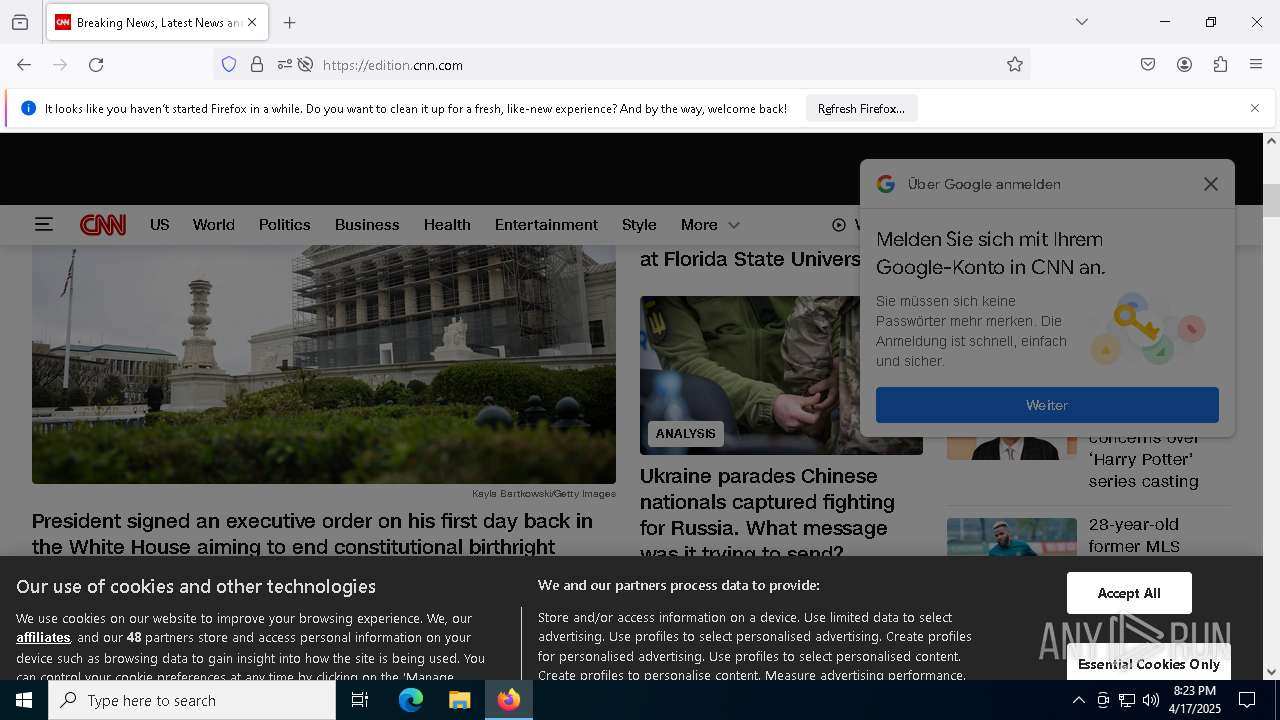Go back to previous page
The image size is (1280, 720).
24,65
